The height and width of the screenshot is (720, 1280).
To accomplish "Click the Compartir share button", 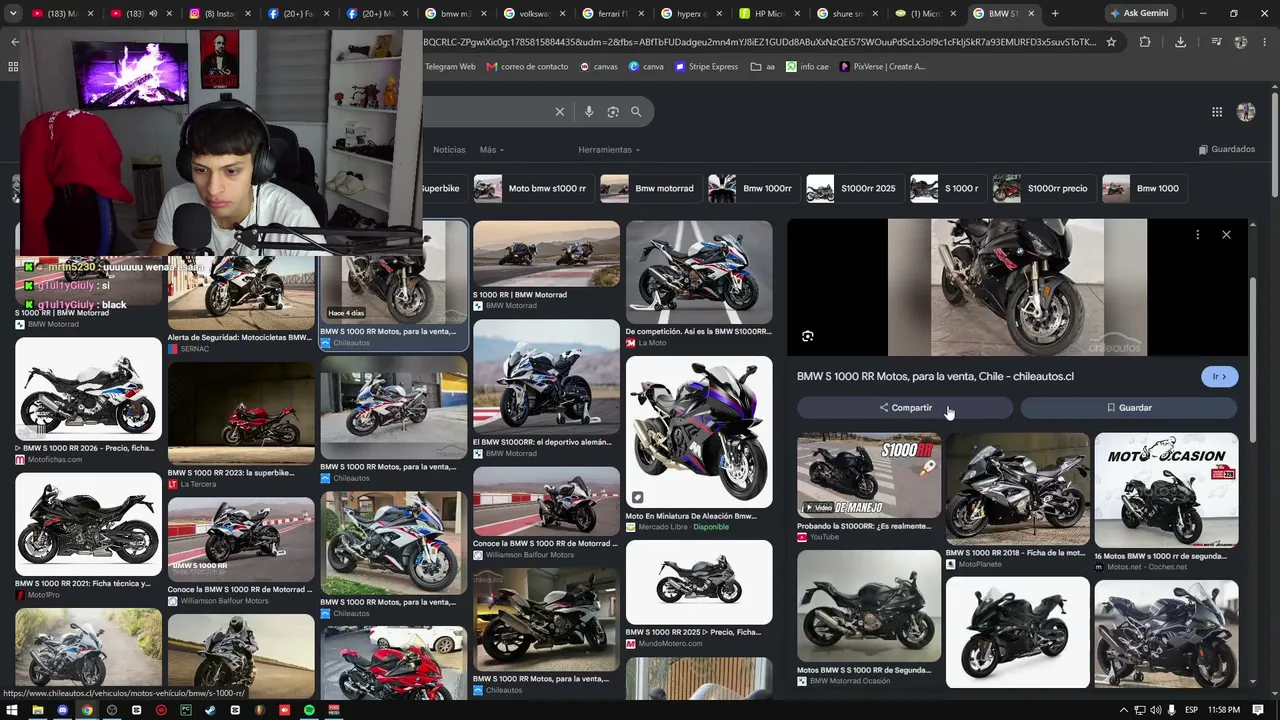I will (905, 408).
